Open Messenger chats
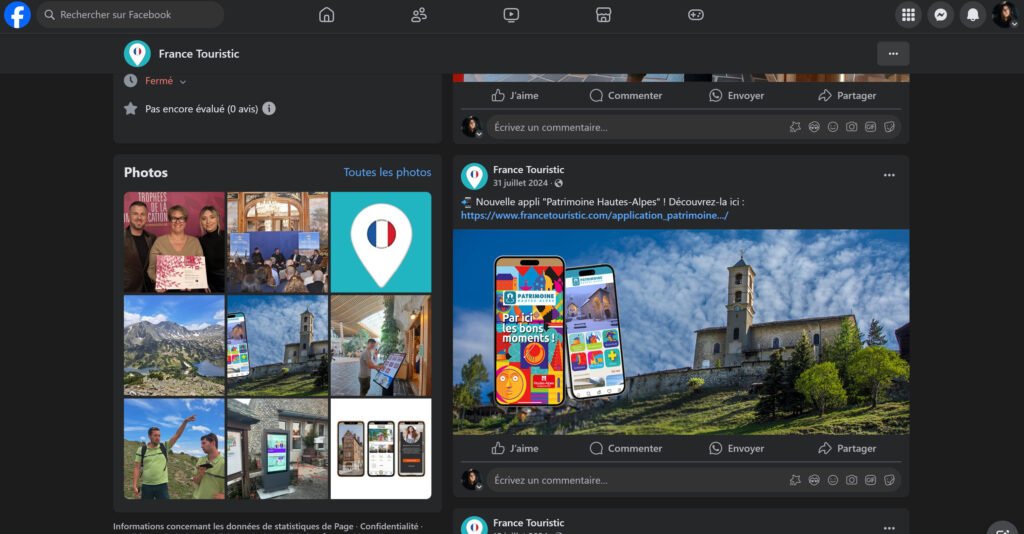Viewport: 1024px width, 534px height. 940,14
